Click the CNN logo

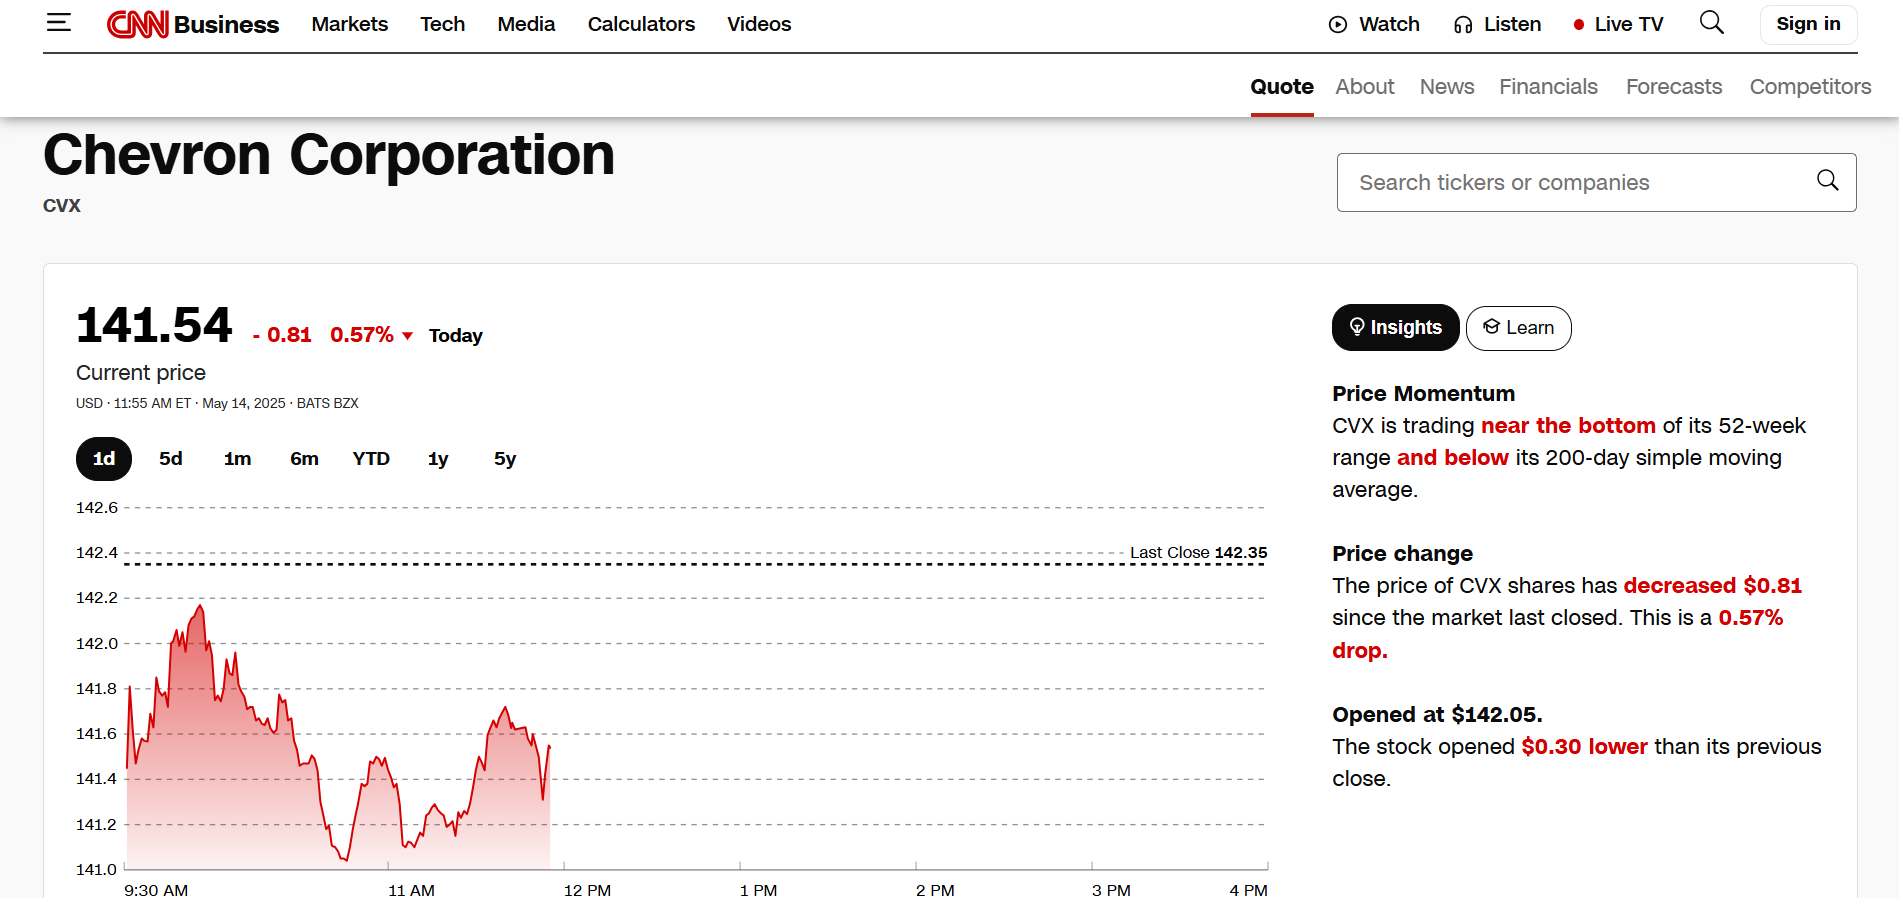coord(138,24)
